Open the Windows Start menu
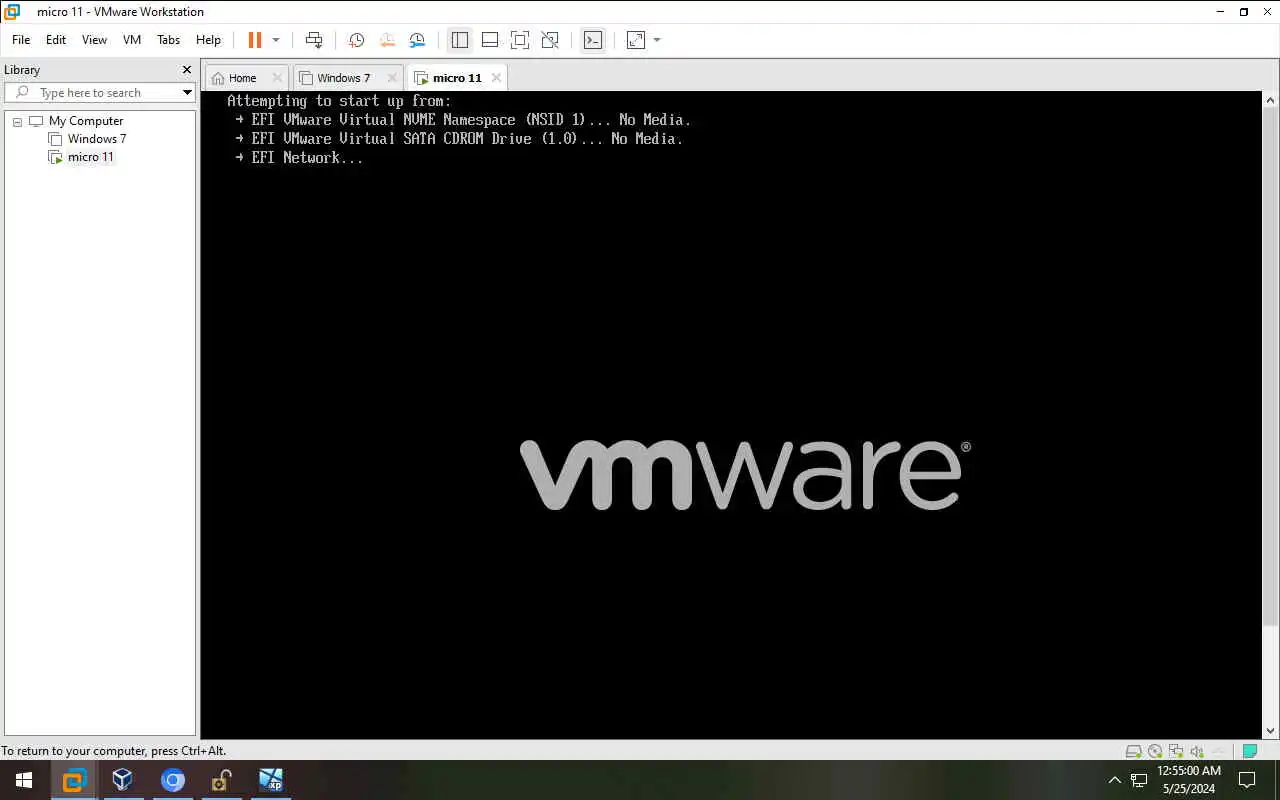The image size is (1280, 800). tap(24, 780)
